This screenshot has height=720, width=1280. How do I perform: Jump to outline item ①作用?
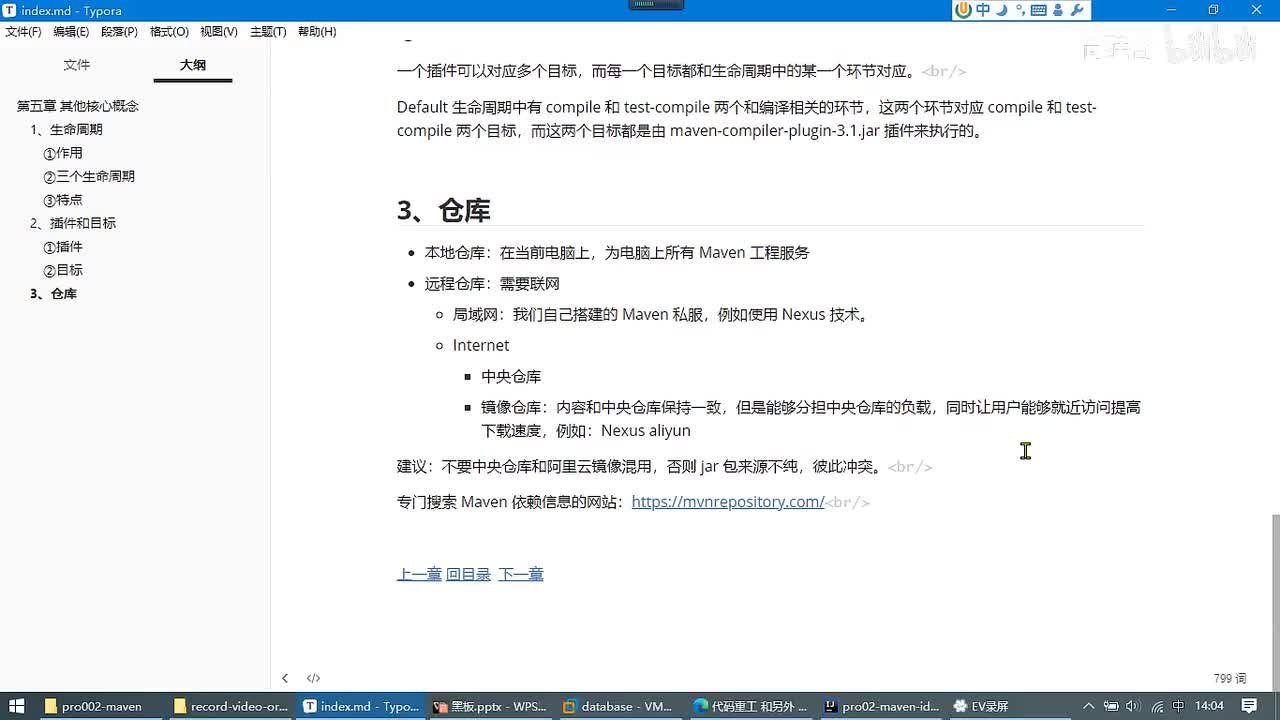point(63,153)
